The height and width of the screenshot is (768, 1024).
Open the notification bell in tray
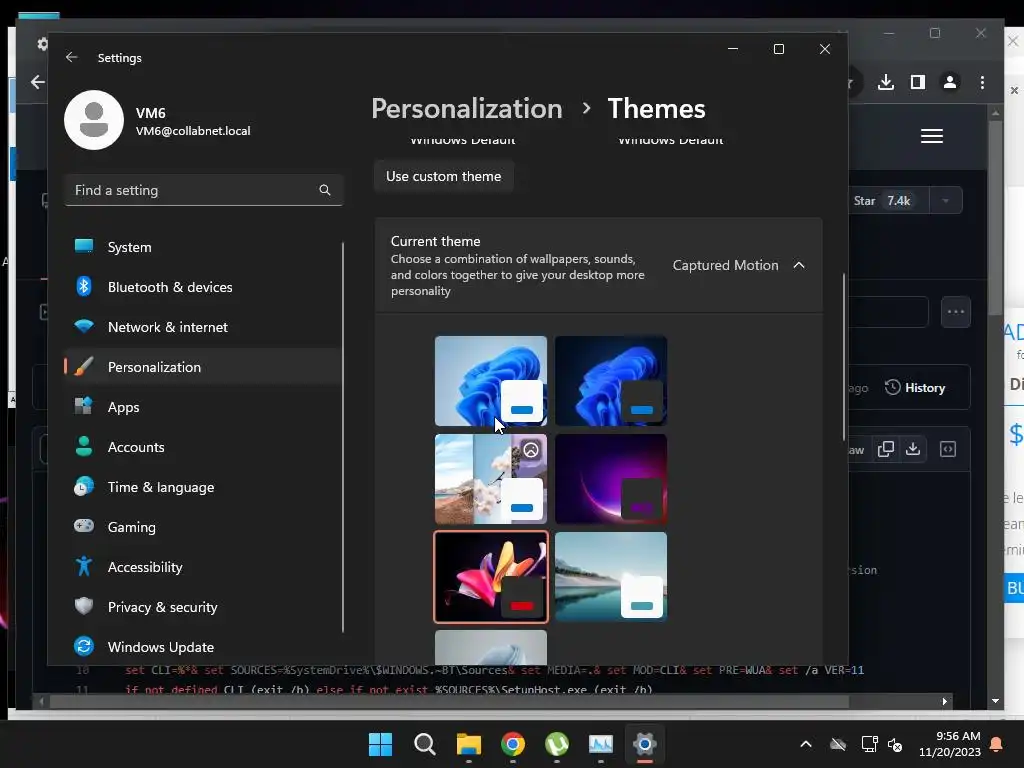997,744
